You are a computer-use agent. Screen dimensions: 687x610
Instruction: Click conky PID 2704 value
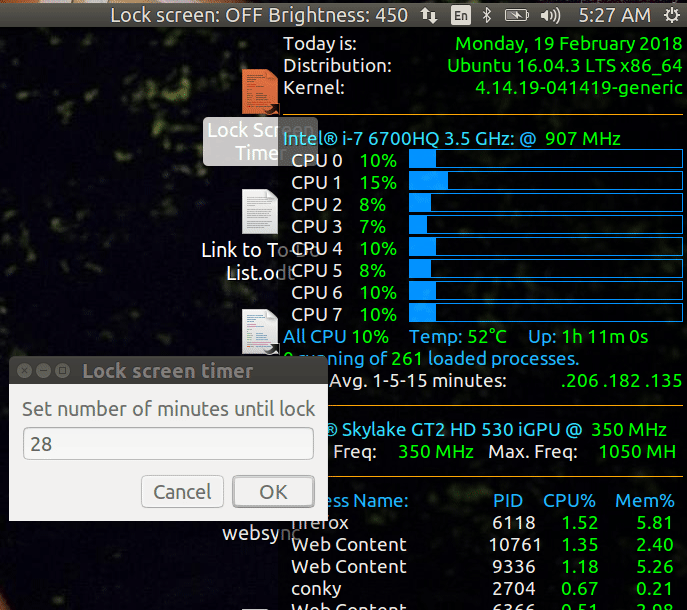click(x=513, y=589)
